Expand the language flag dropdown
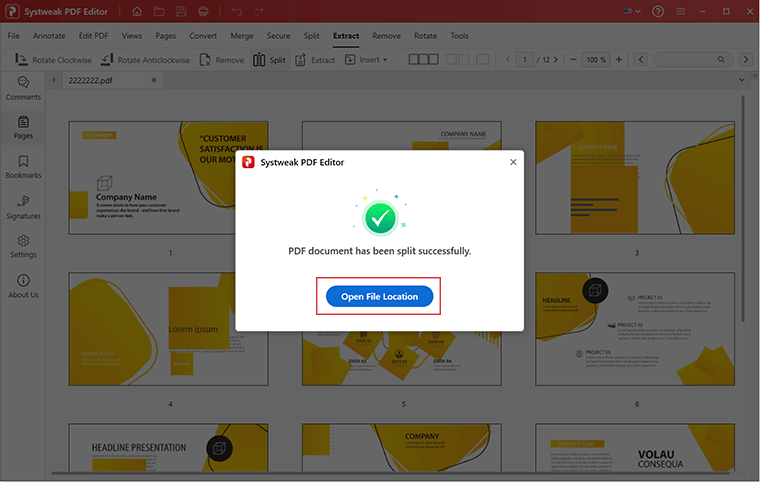The width and height of the screenshot is (760, 482). 632,11
